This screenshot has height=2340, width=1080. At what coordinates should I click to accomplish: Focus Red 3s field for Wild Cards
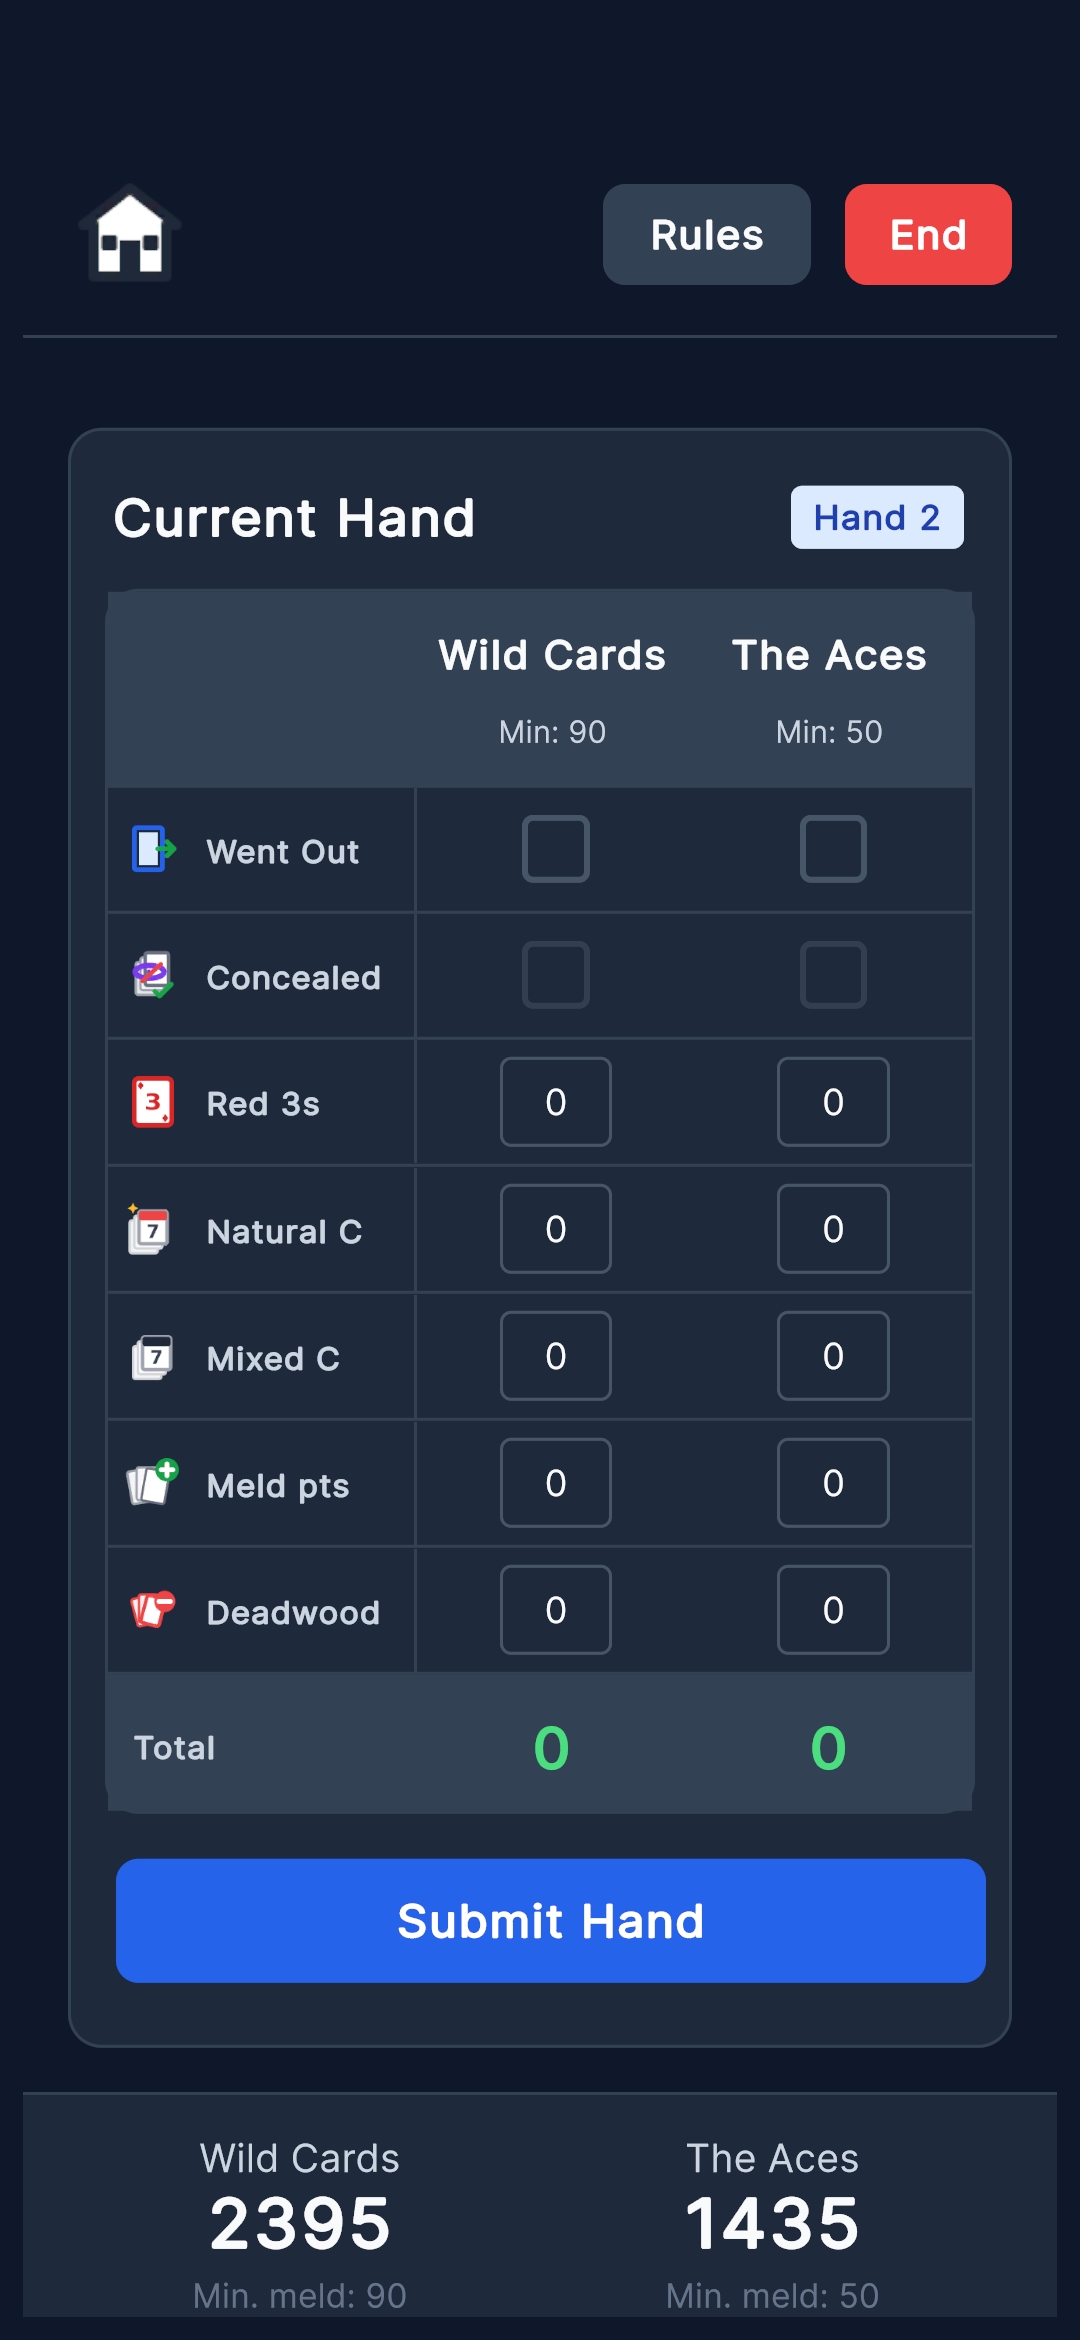(x=556, y=1102)
